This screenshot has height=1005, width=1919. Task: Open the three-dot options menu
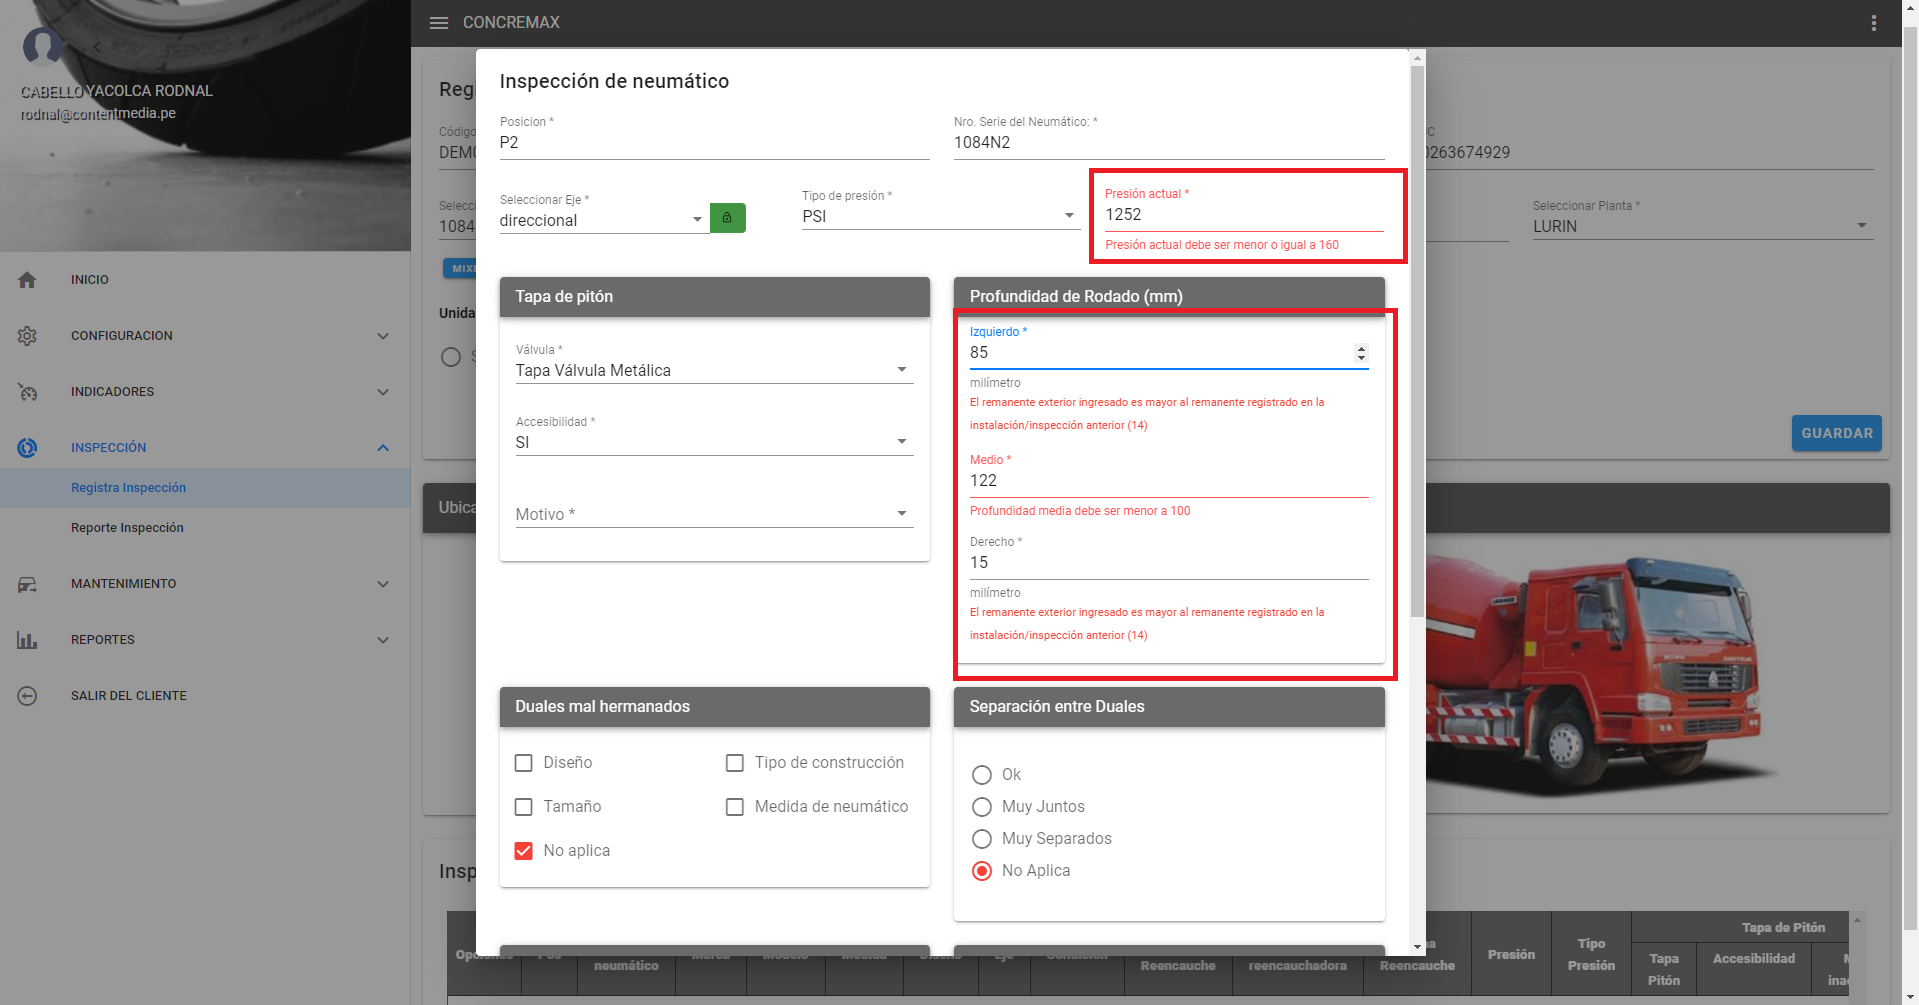(1873, 23)
